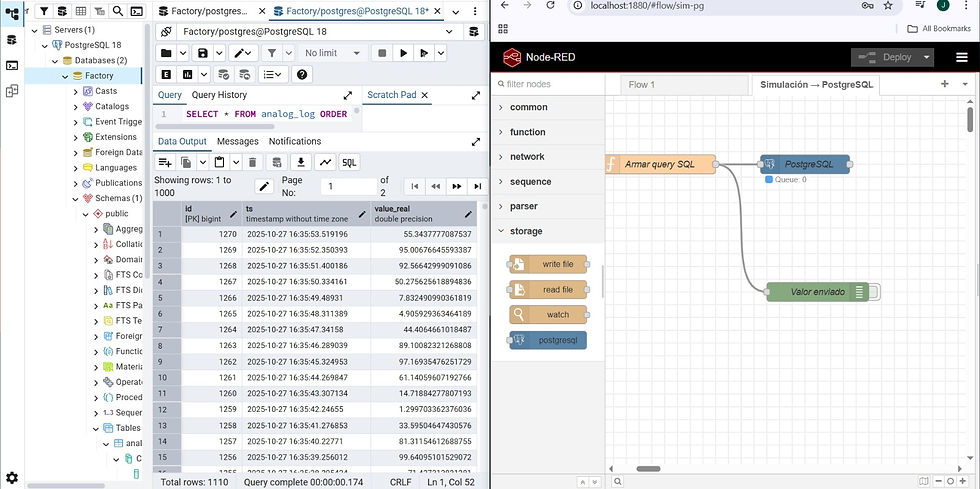
Task: Execute the query with play icon
Action: [404, 53]
